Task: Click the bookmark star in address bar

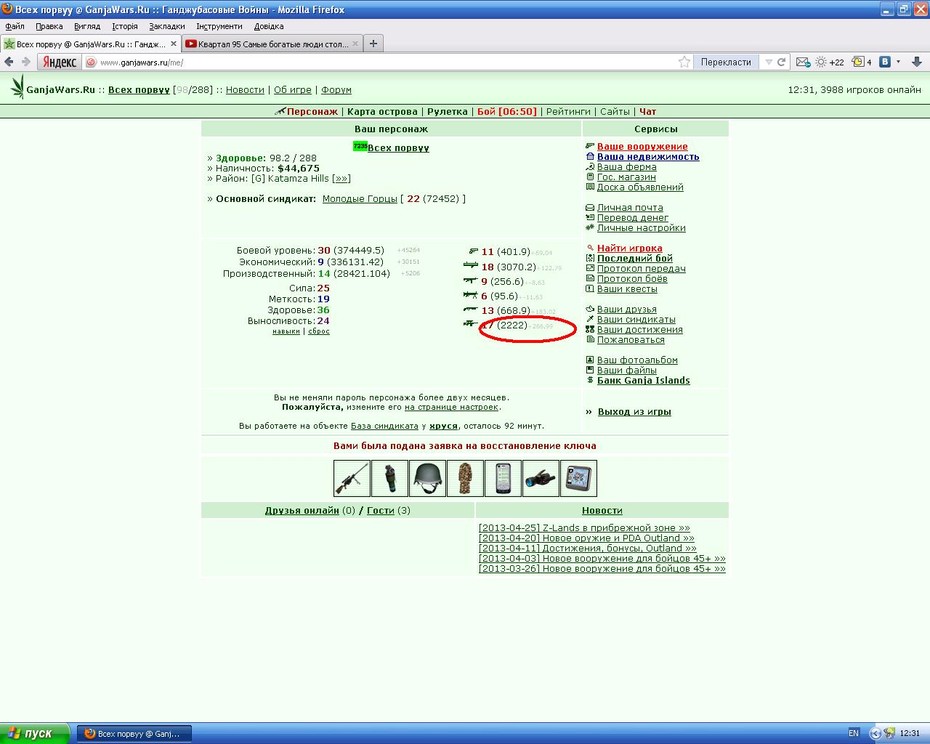Action: 684,62
